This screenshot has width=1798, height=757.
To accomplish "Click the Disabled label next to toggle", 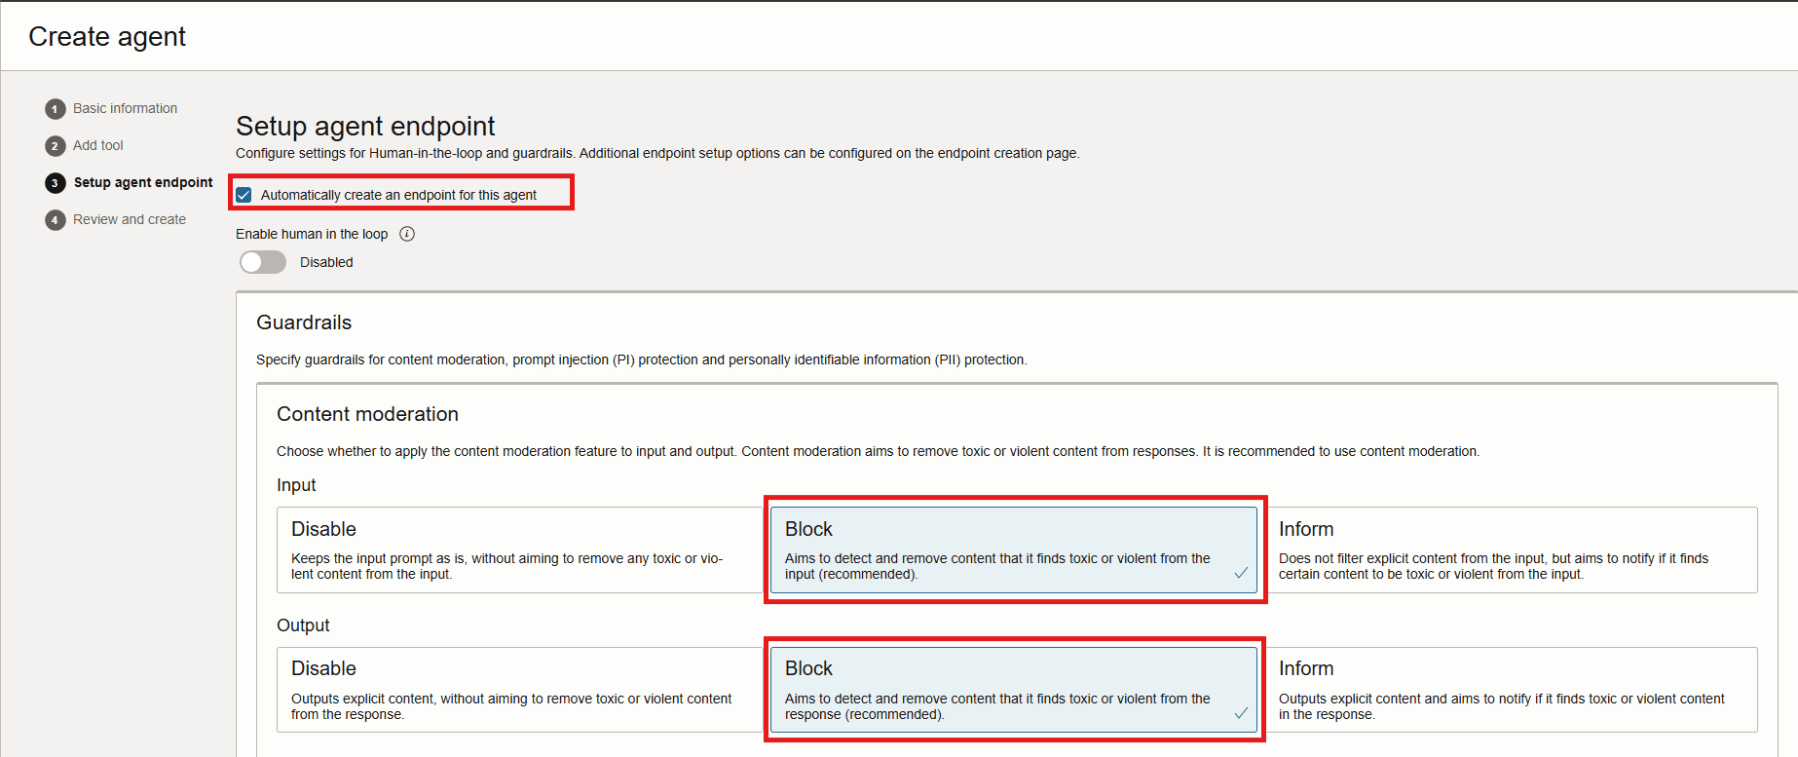I will (x=326, y=262).
